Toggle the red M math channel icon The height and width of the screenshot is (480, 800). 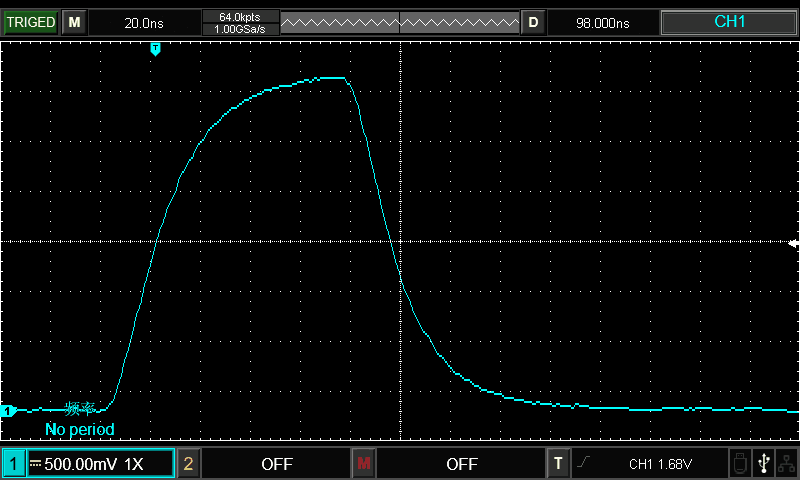click(363, 464)
